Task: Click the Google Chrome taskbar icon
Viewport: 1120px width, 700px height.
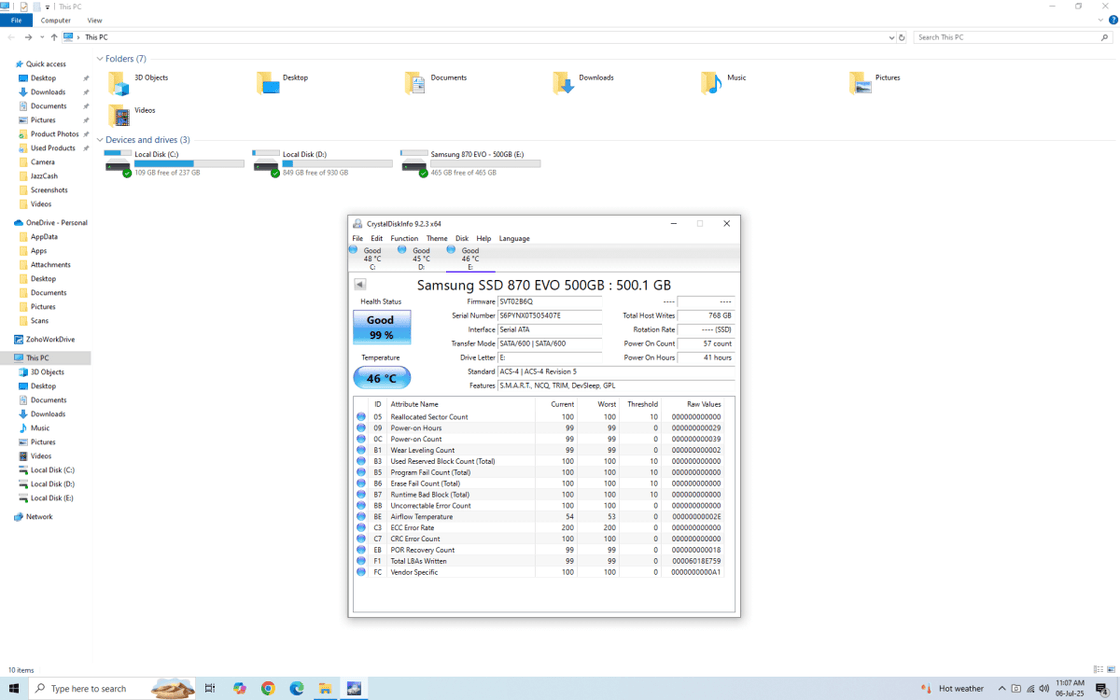Action: pyautogui.click(x=268, y=688)
